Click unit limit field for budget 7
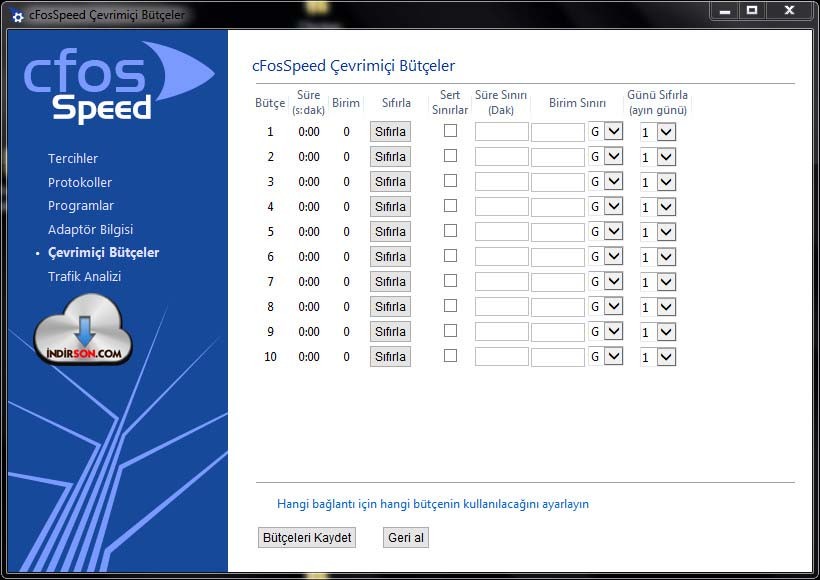Image resolution: width=820 pixels, height=580 pixels. pyautogui.click(x=557, y=282)
